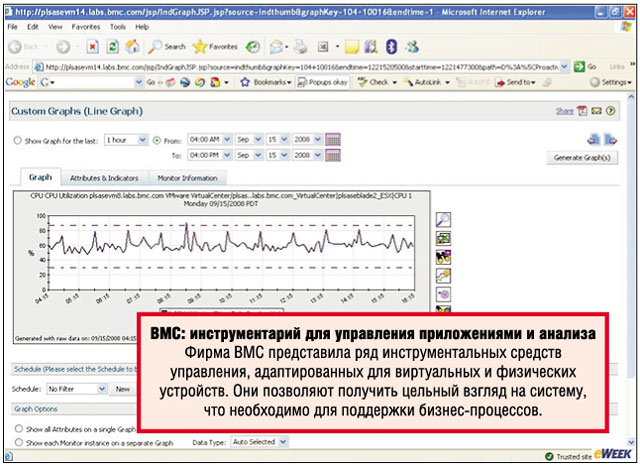Screen dimensions: 640x467
Task: Click the Share link
Action: coord(564,111)
